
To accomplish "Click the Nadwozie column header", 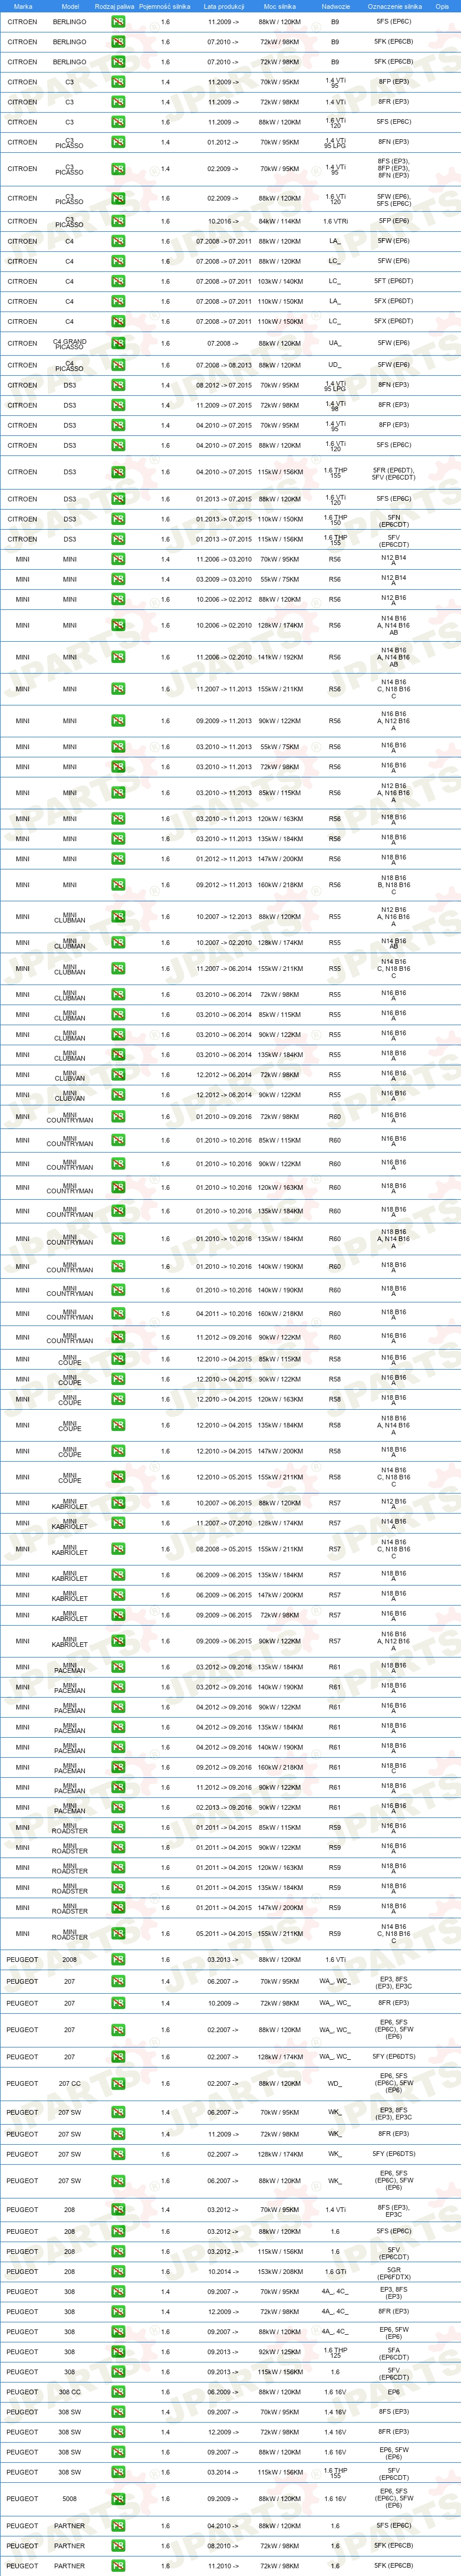I will pos(335,6).
